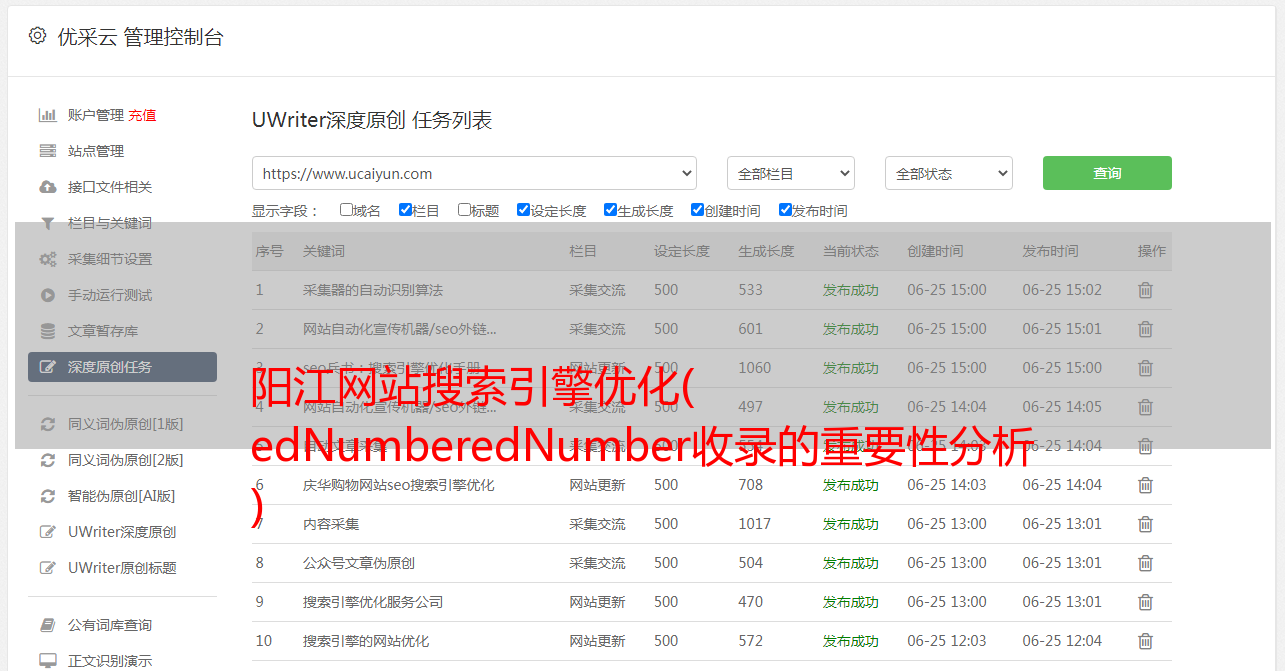Click publish time 06-25 15:02
This screenshot has width=1285, height=671.
point(1062,290)
